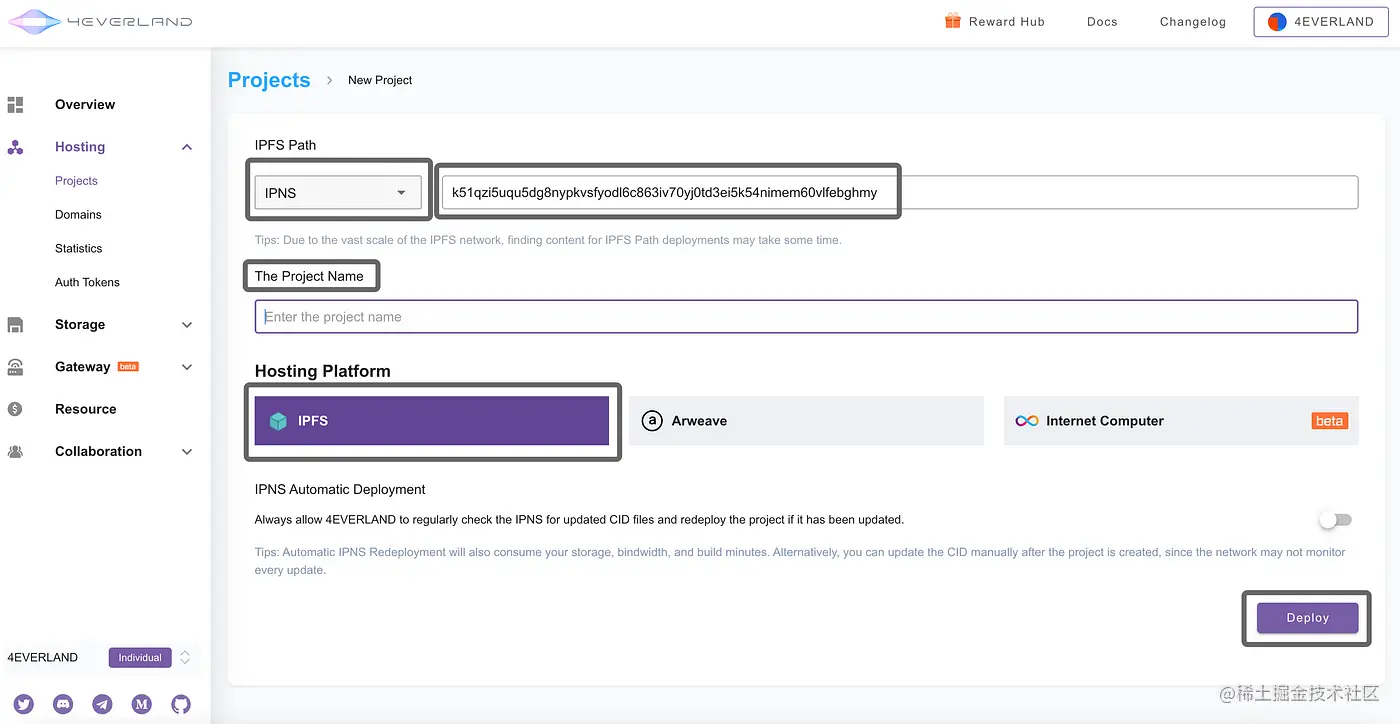Click the Internet Computer beta tag
Screen dimensions: 1400x724
click(1329, 421)
